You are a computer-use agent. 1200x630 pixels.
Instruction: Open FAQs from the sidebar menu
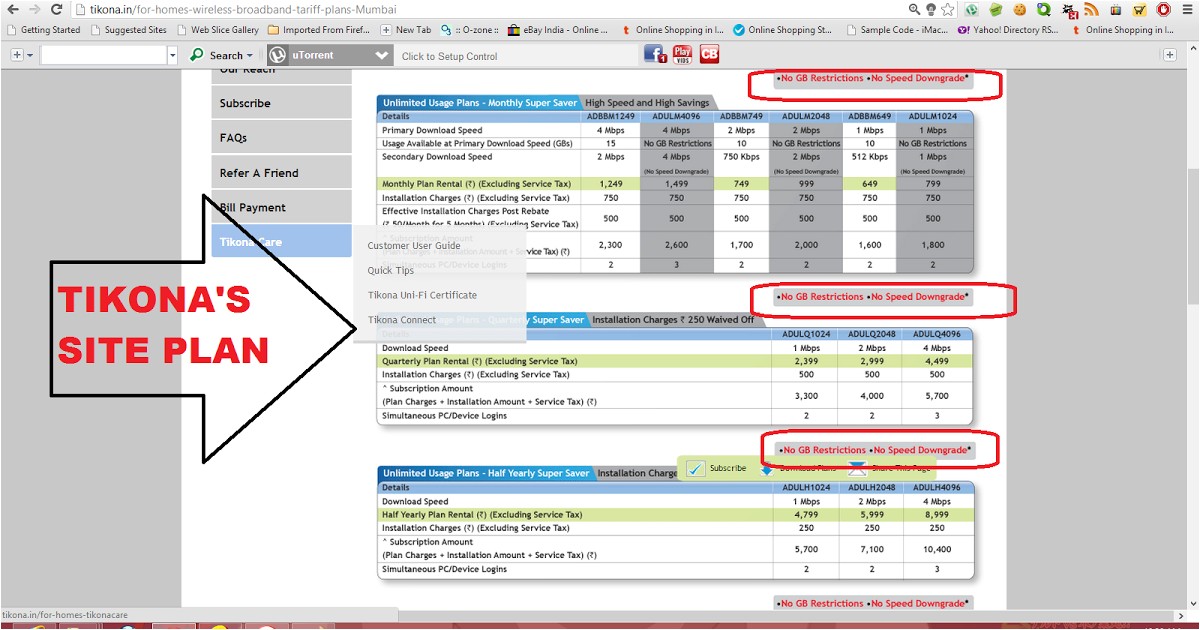click(233, 138)
